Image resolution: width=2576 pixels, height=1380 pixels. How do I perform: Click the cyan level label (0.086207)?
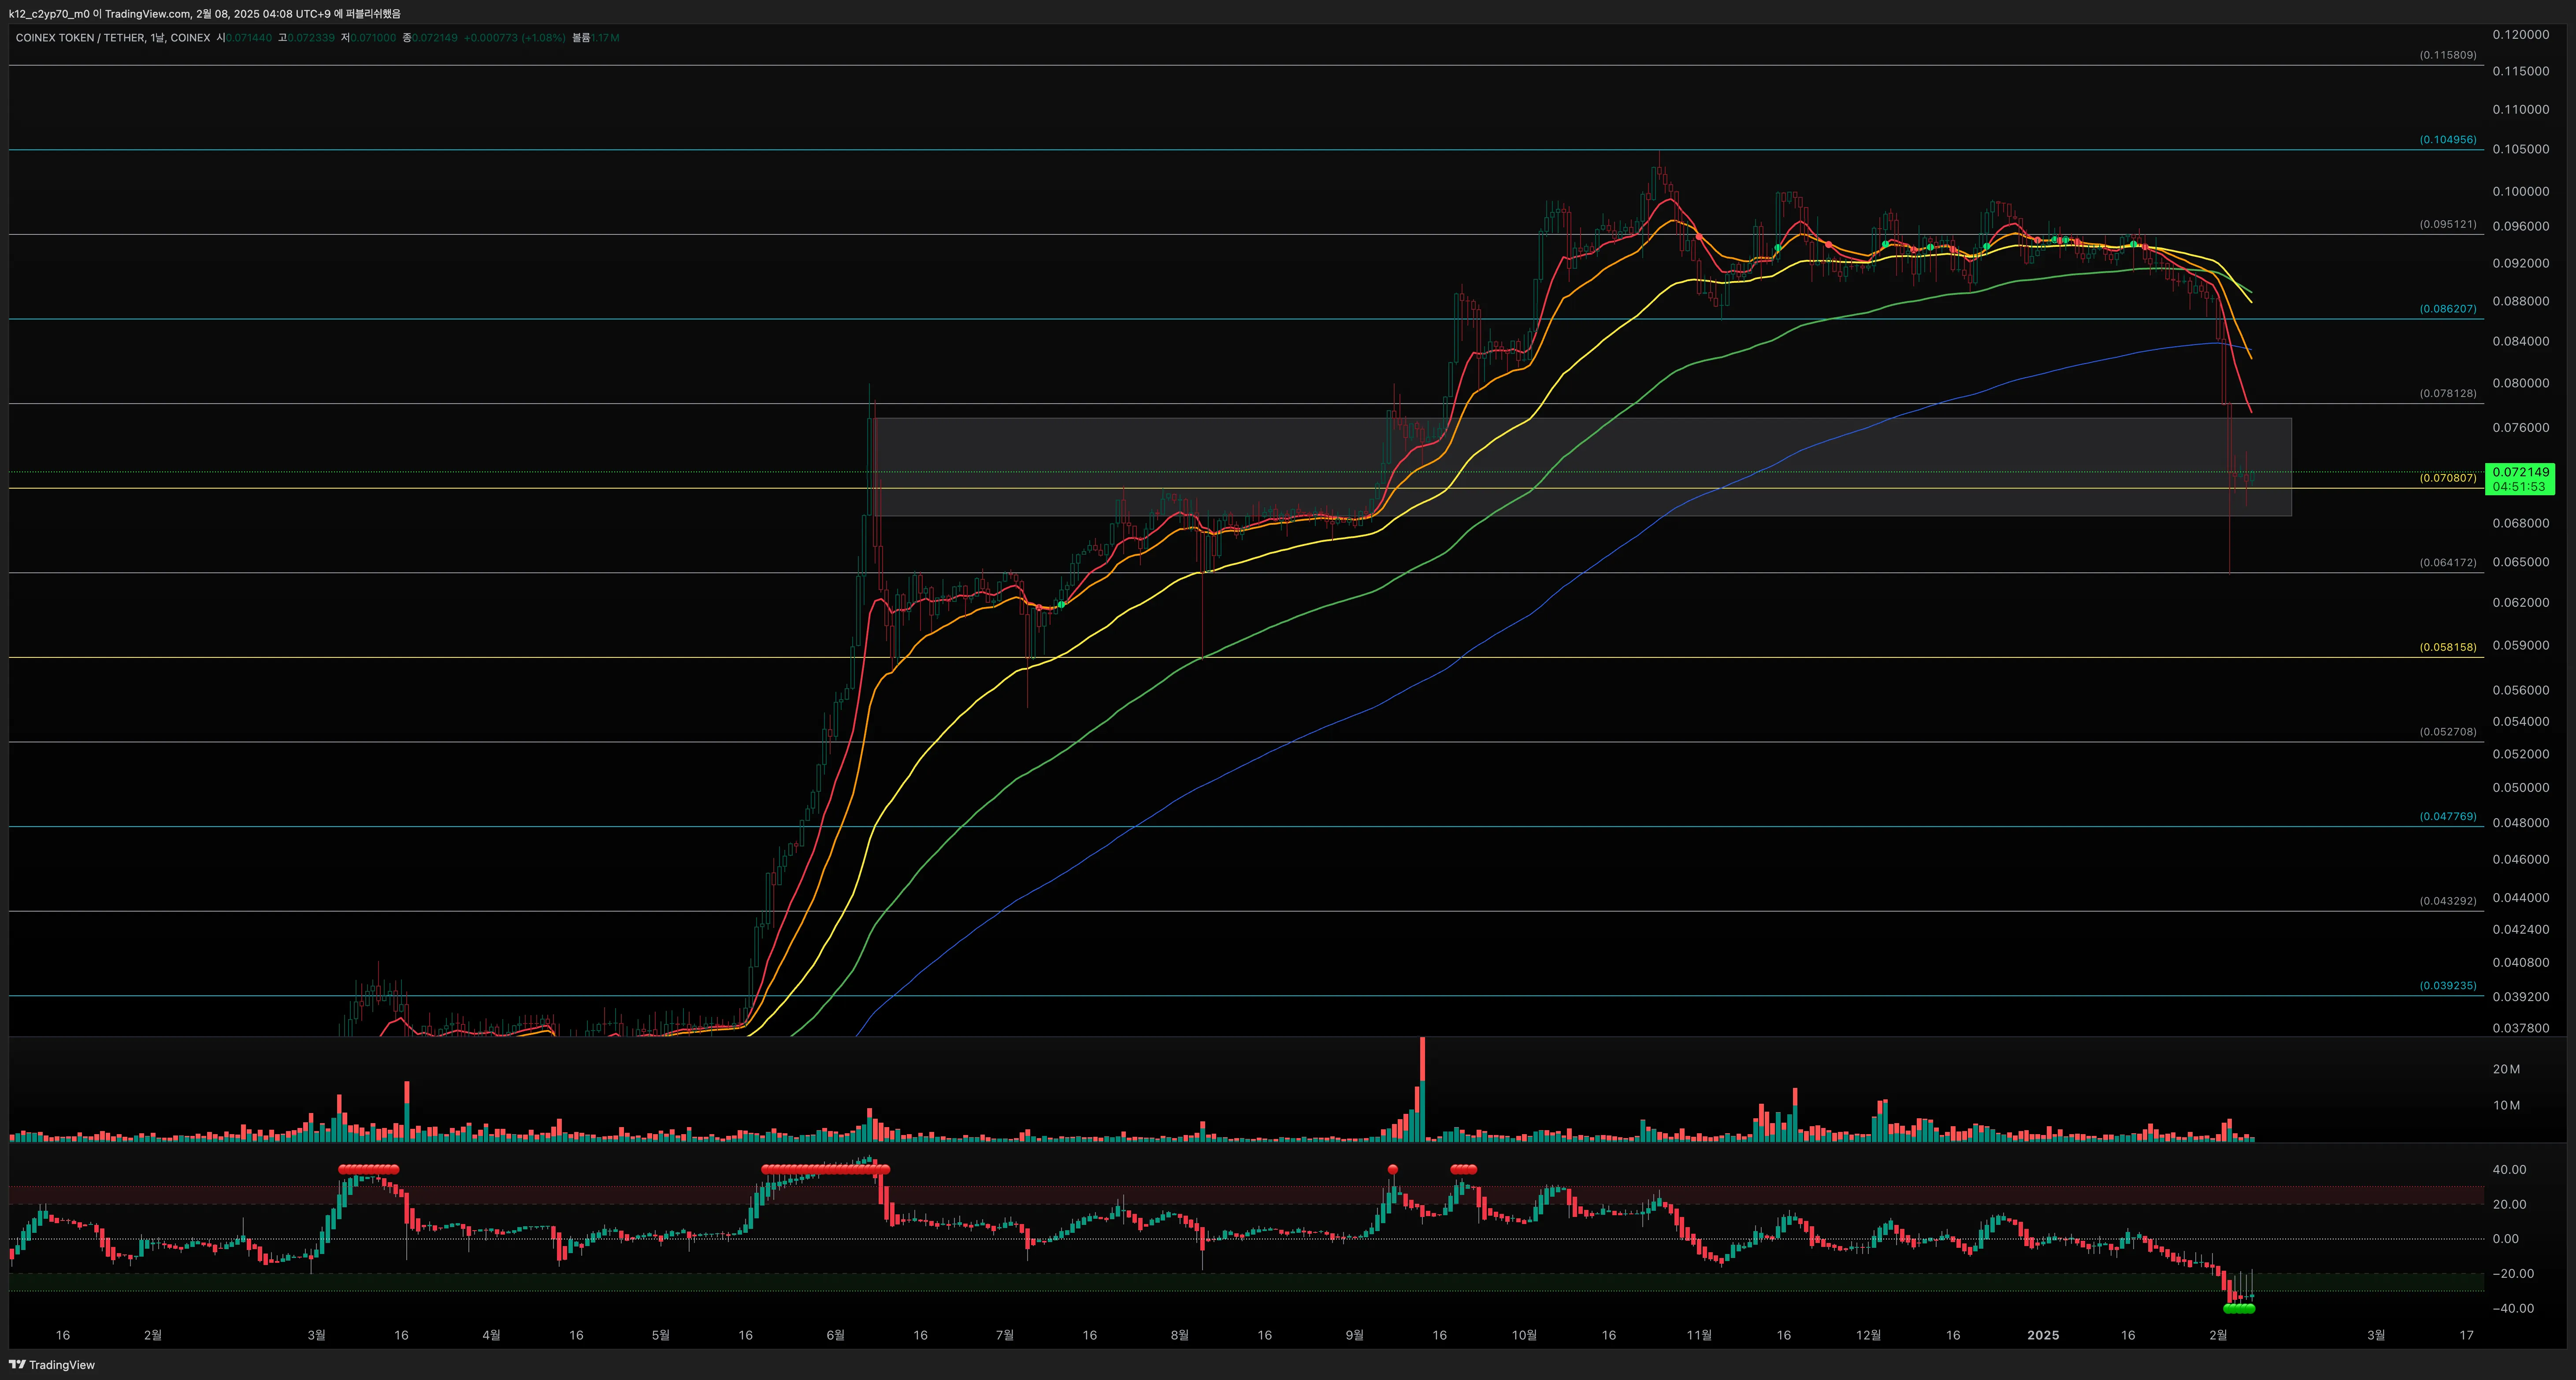click(x=2448, y=309)
